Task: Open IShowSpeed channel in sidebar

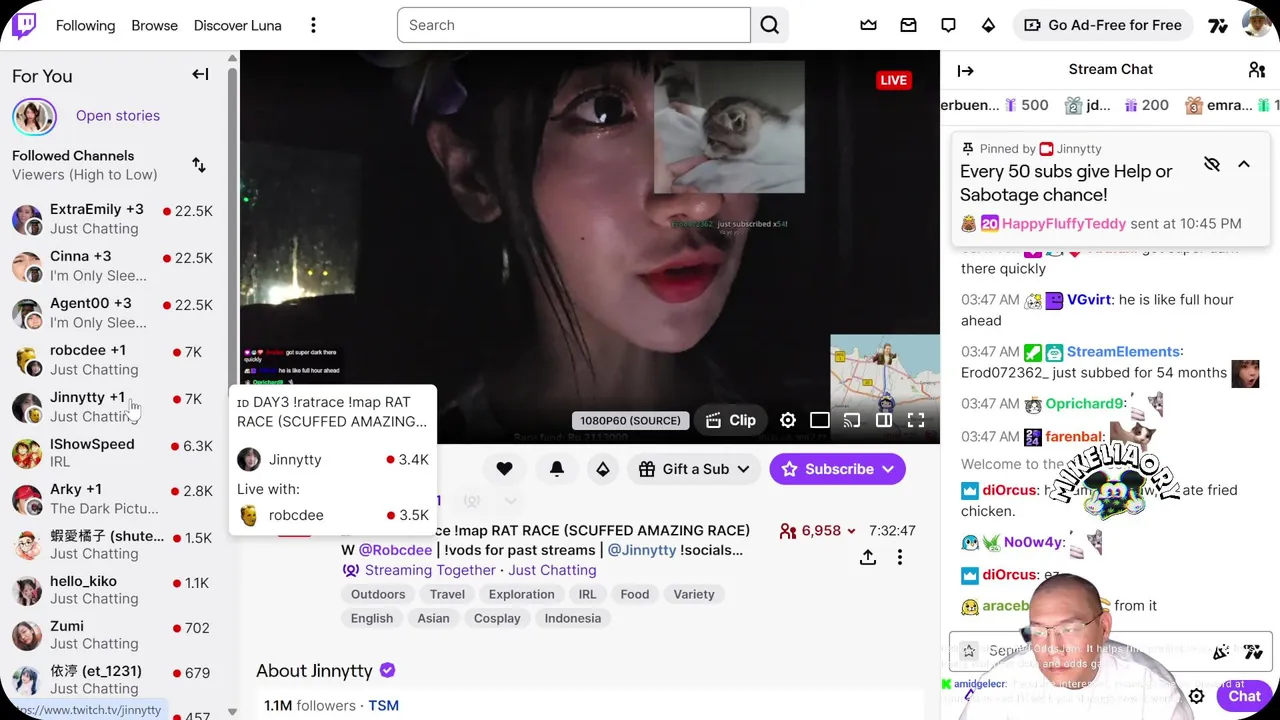Action: (112, 452)
